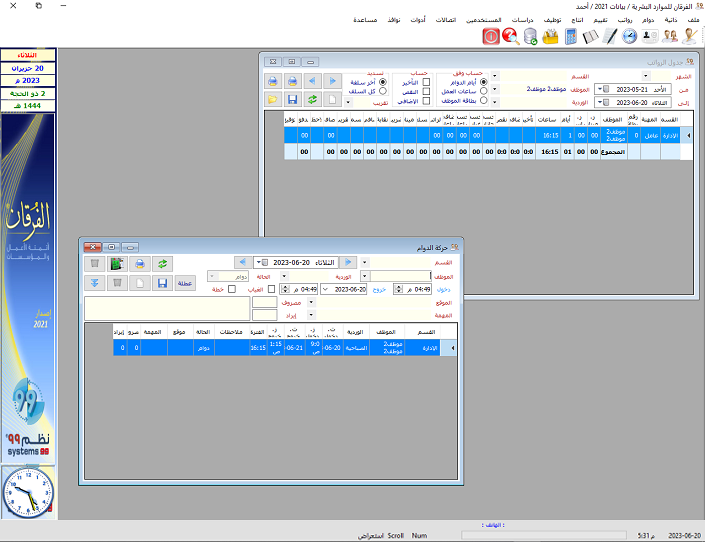Open the analog clock icon in main toolbar
Viewport: 705px width, 542px height.
click(629, 36)
